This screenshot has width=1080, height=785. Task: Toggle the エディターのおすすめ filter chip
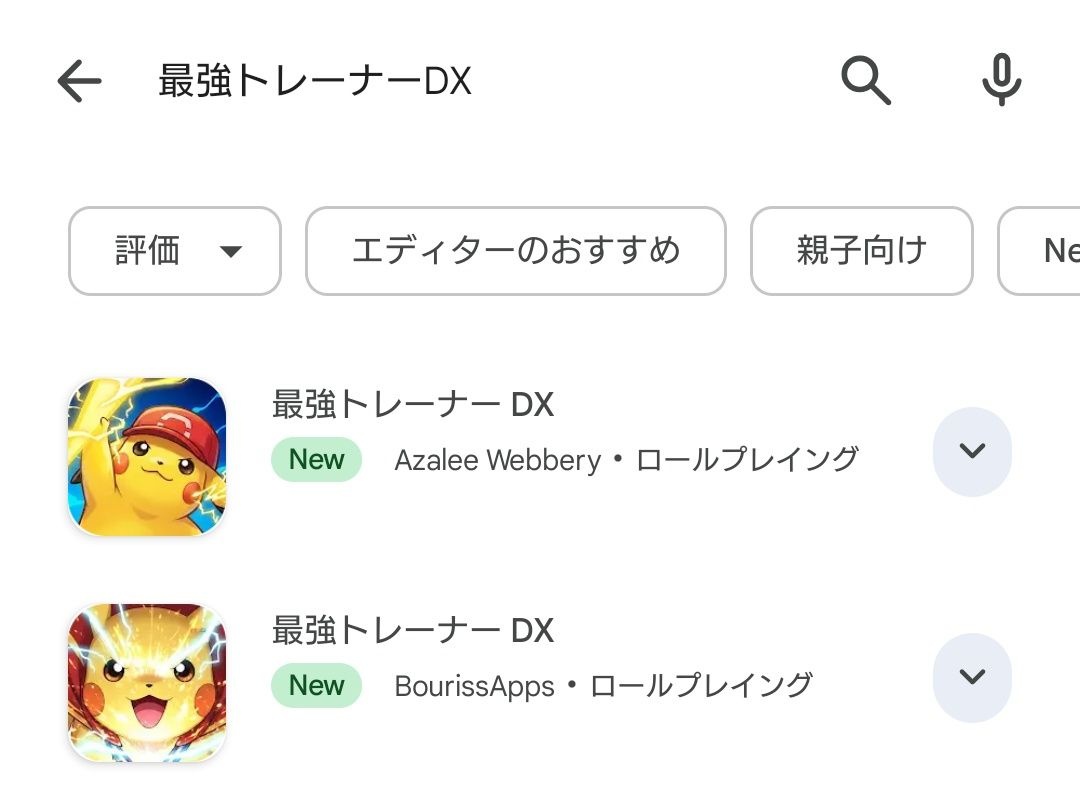click(515, 251)
